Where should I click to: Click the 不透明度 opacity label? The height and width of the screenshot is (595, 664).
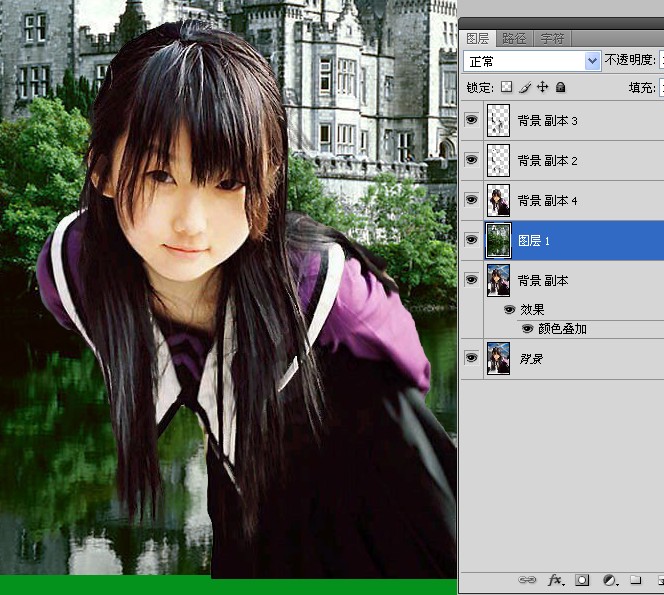[x=630, y=60]
